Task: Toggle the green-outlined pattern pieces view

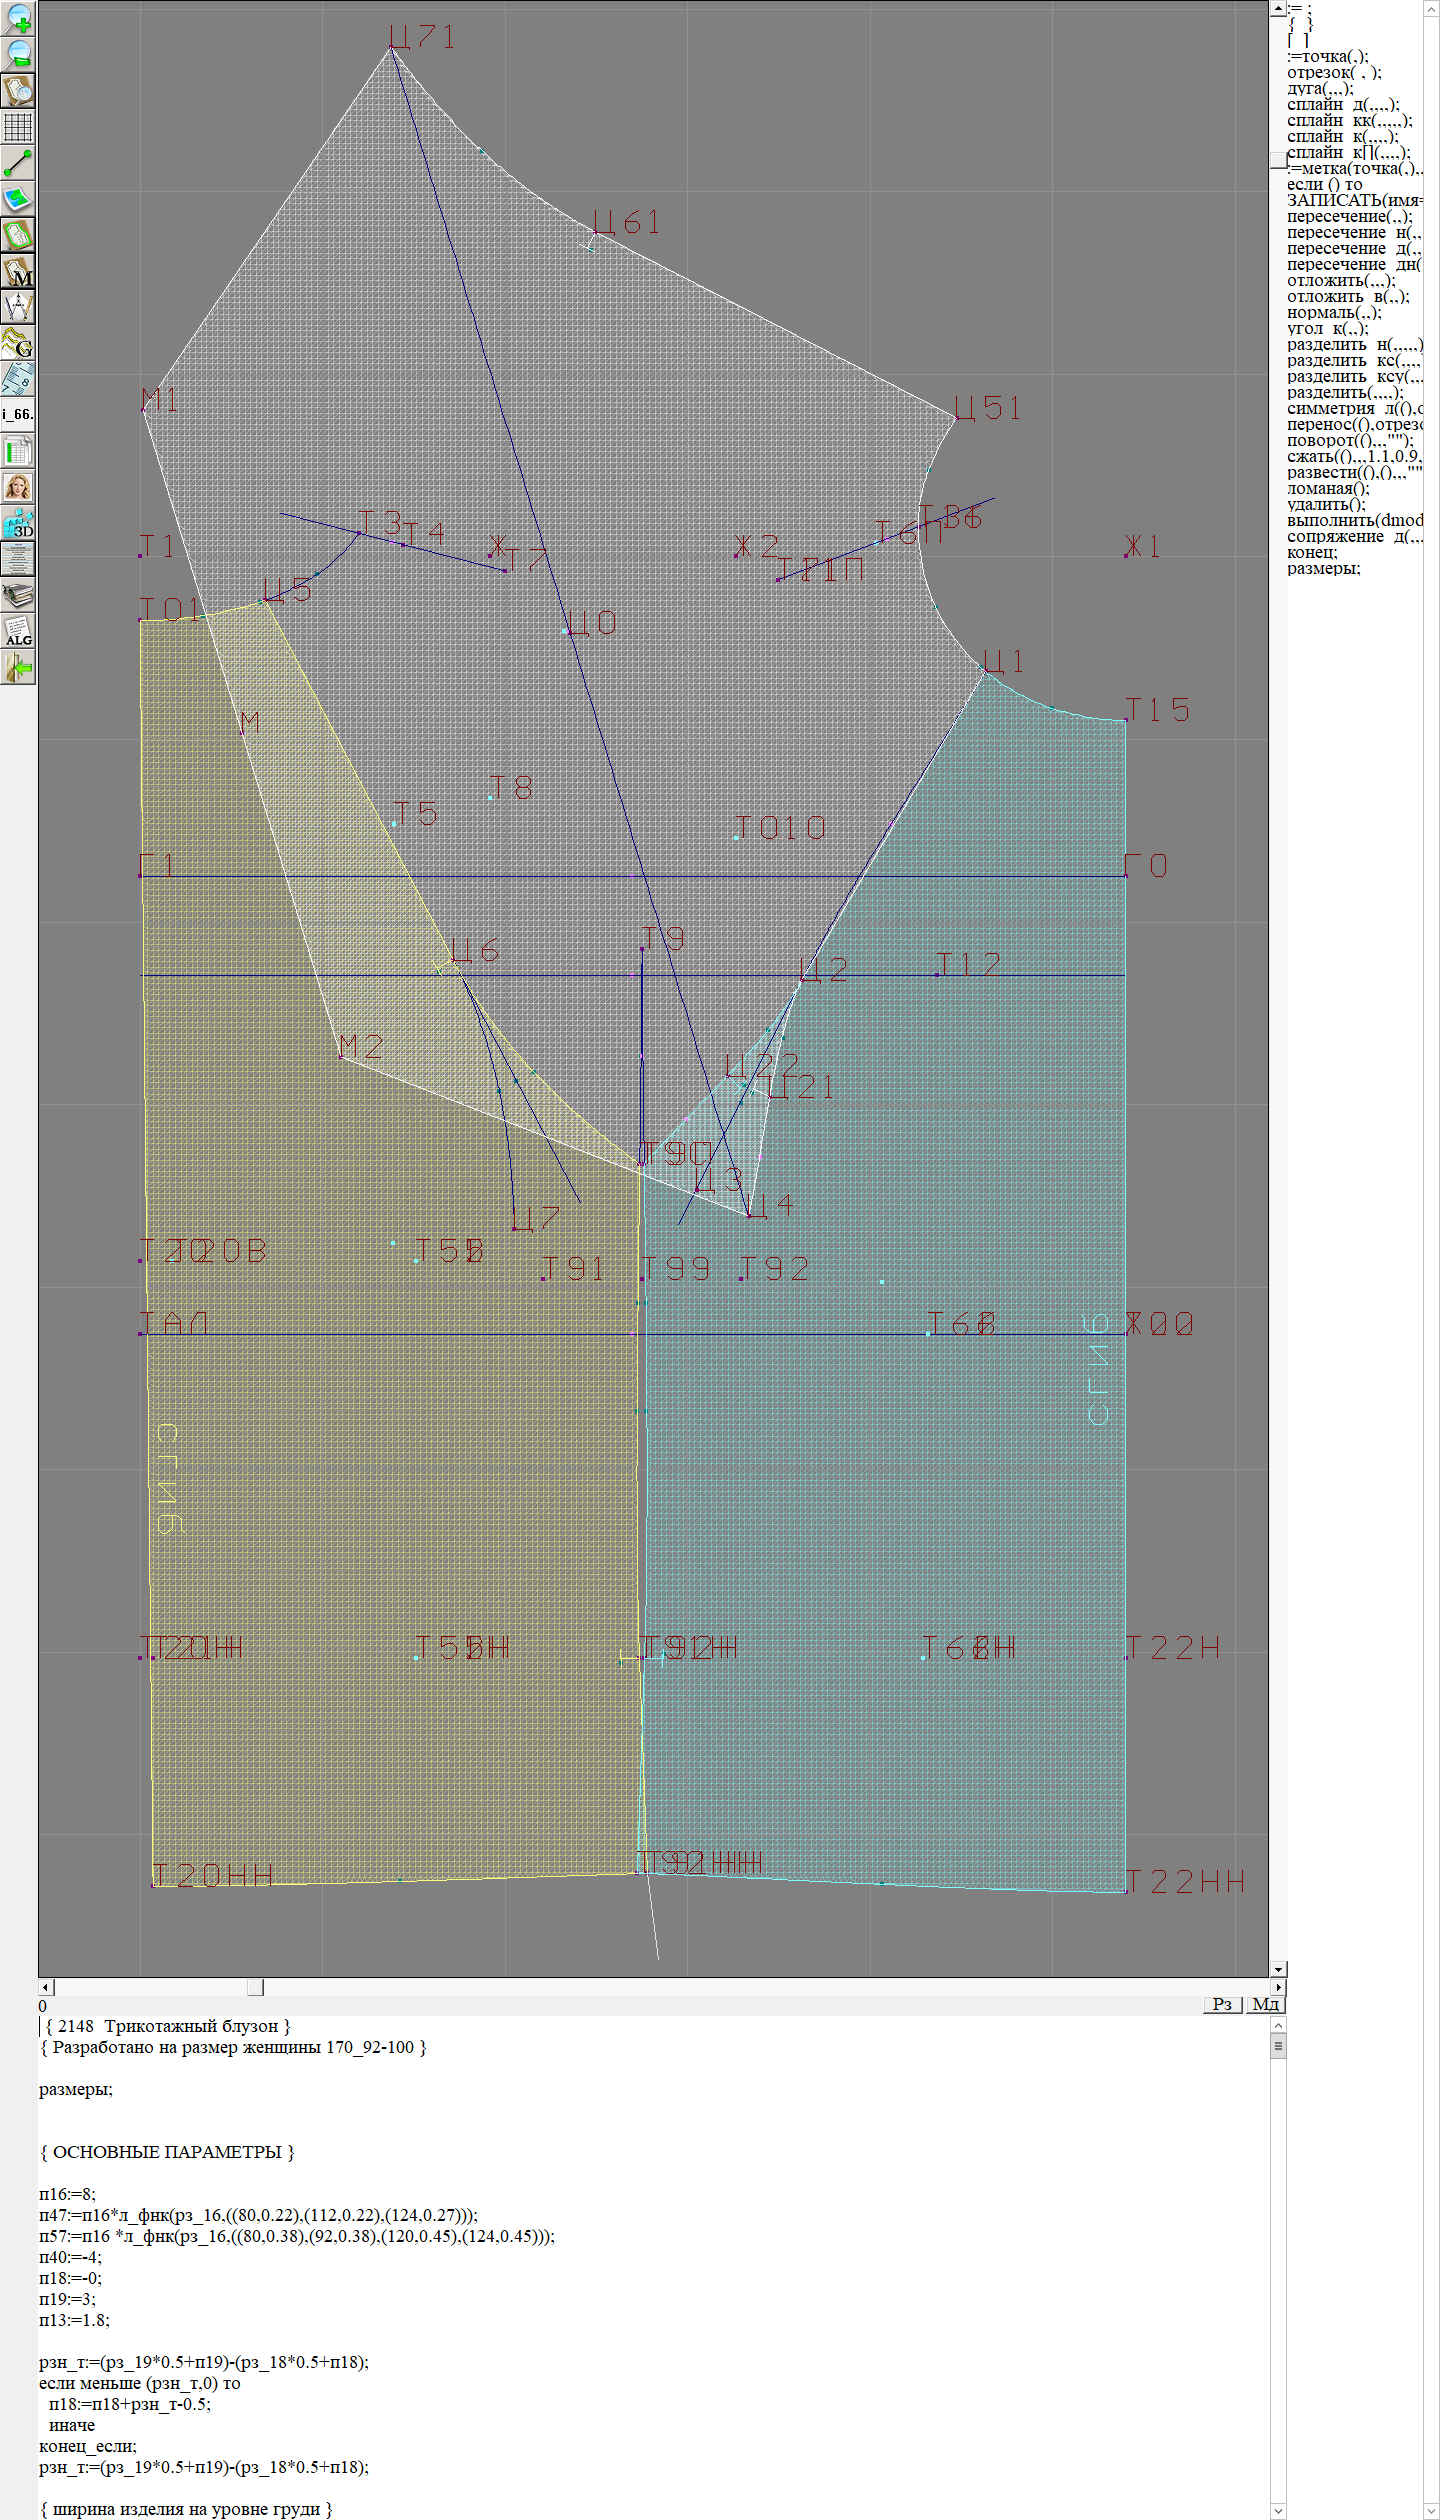Action: 18,236
